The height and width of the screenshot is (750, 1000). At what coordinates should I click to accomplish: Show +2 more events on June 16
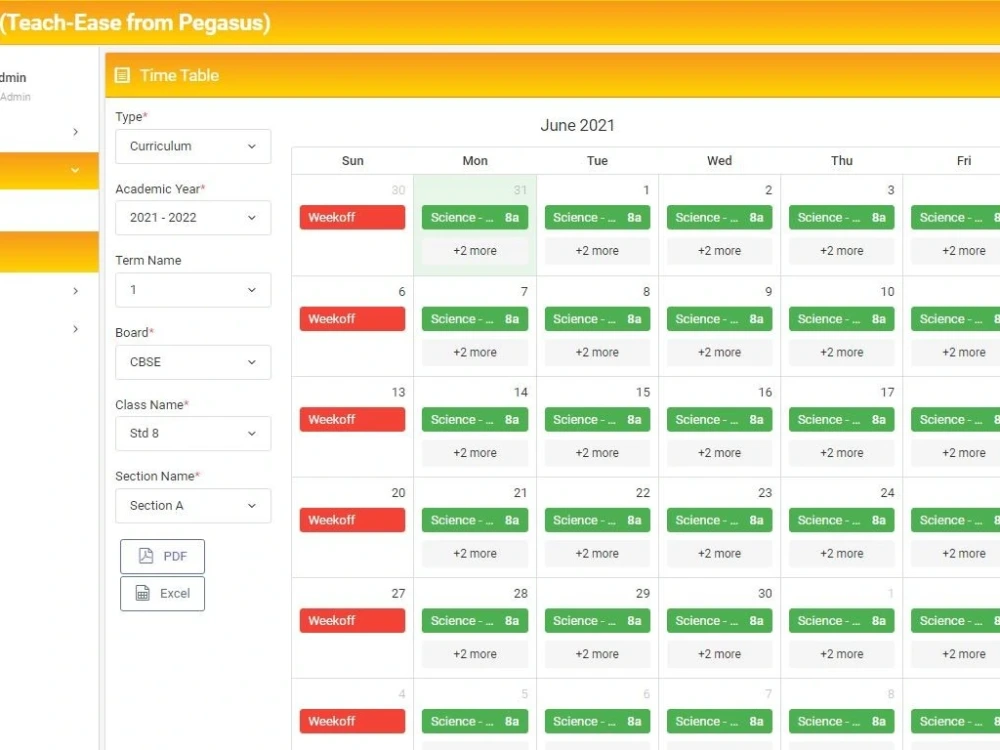tap(719, 453)
